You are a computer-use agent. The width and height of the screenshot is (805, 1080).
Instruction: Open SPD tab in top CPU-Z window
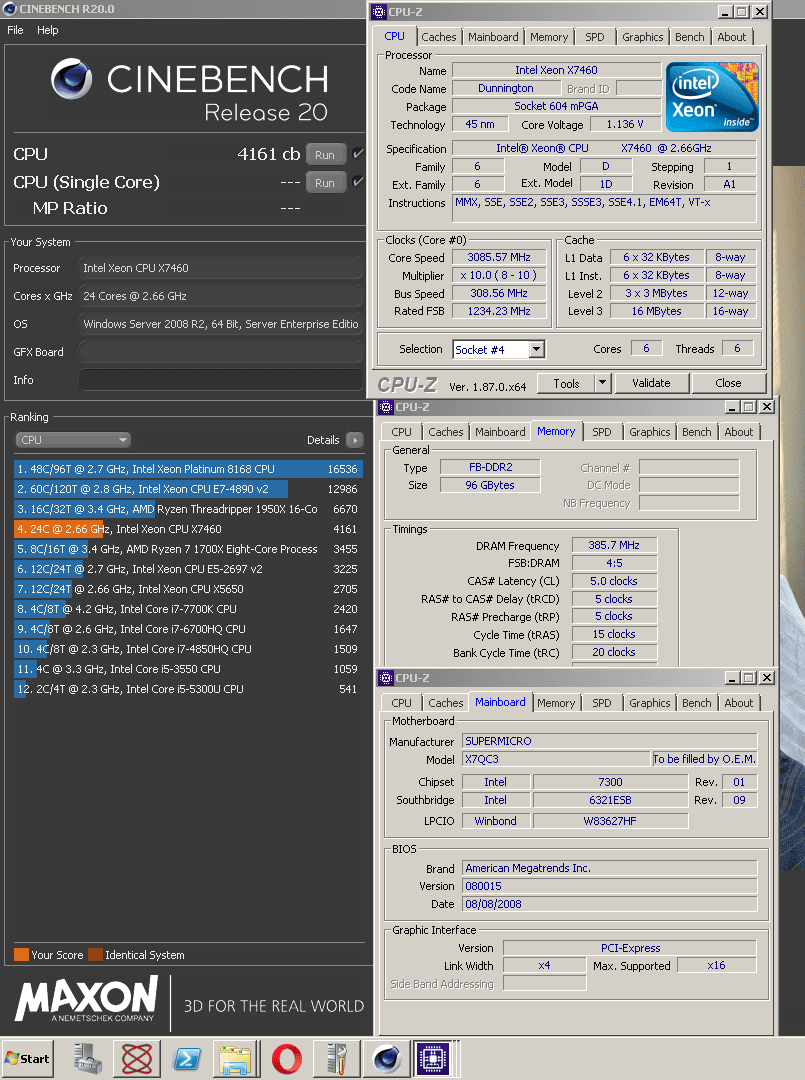[595, 37]
